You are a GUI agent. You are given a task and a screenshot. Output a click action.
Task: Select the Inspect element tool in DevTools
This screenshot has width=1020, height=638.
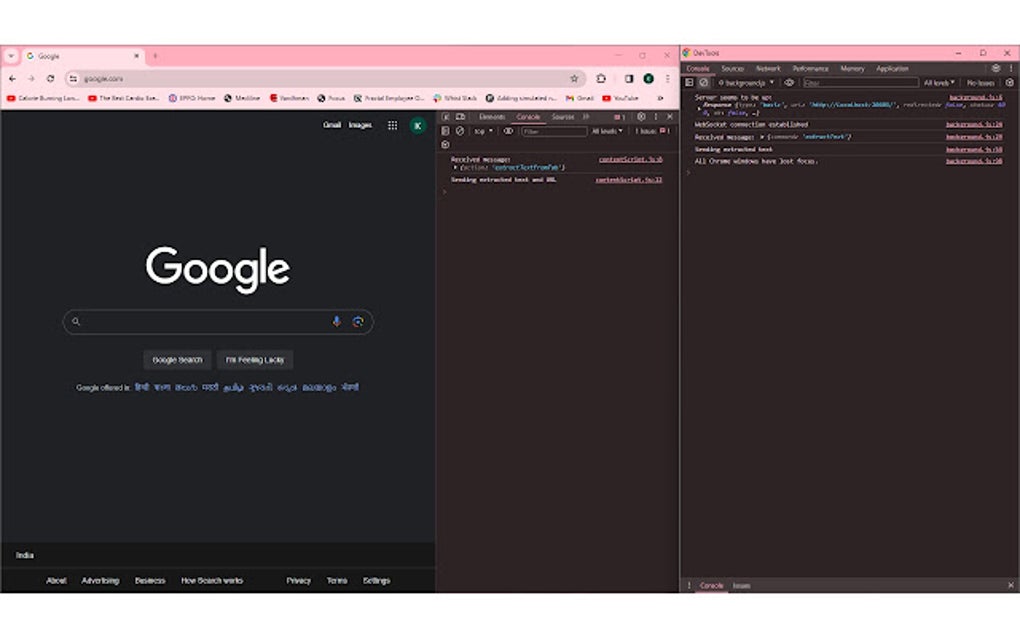[x=446, y=117]
